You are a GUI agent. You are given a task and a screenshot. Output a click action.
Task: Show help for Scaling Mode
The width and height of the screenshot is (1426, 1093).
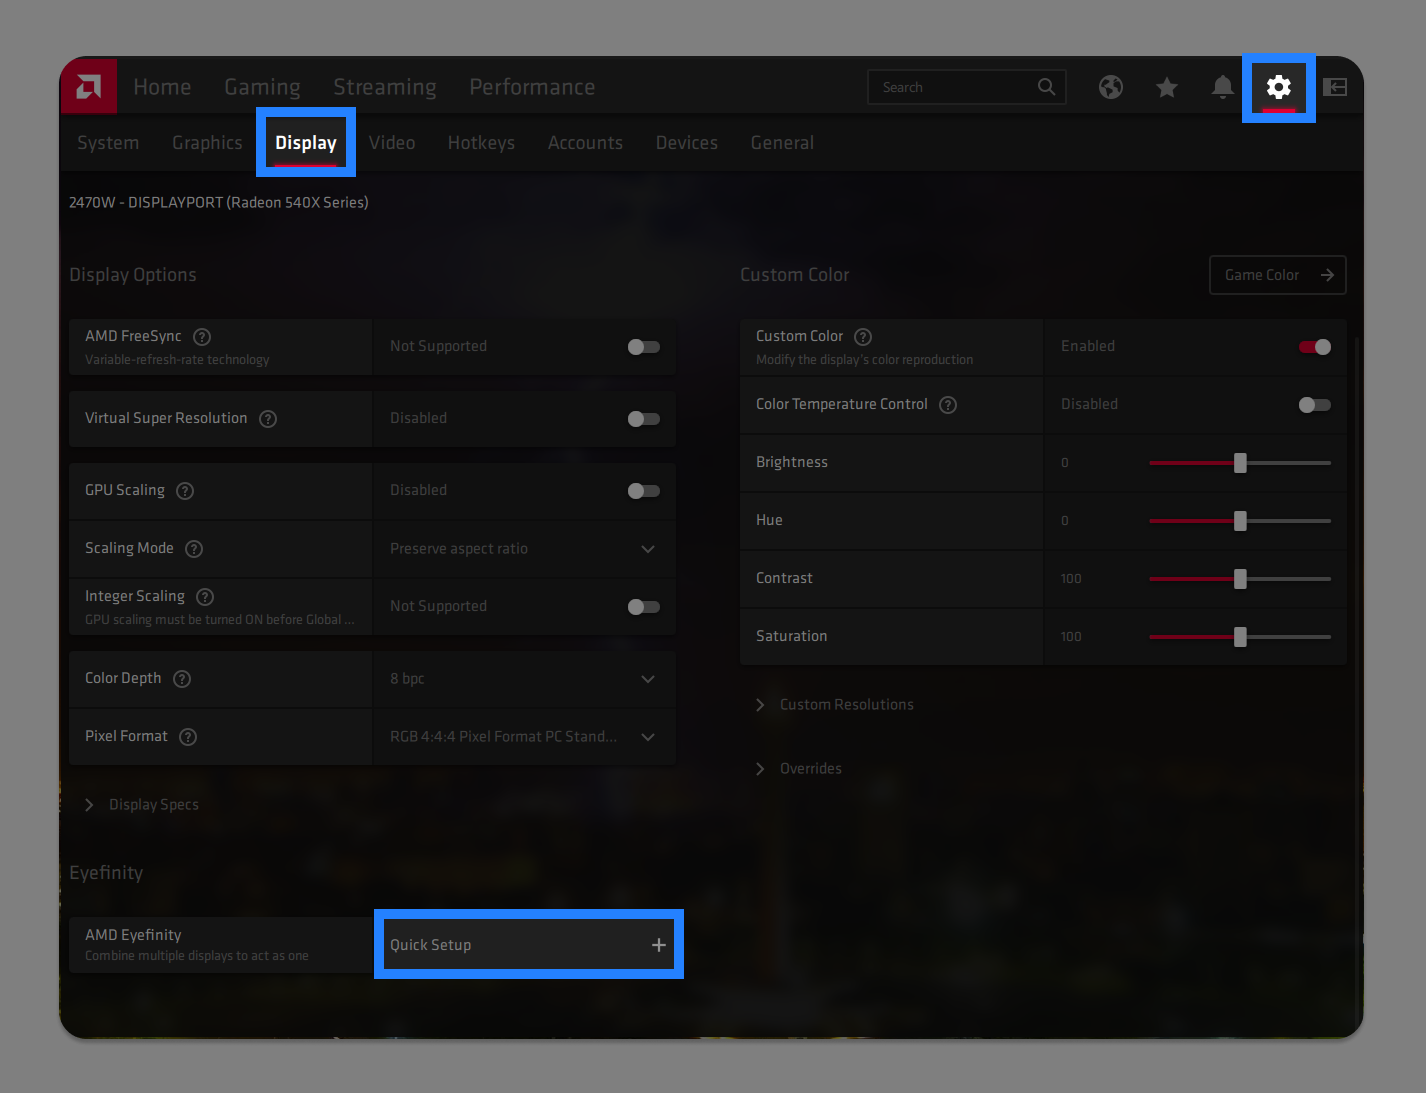tap(194, 549)
